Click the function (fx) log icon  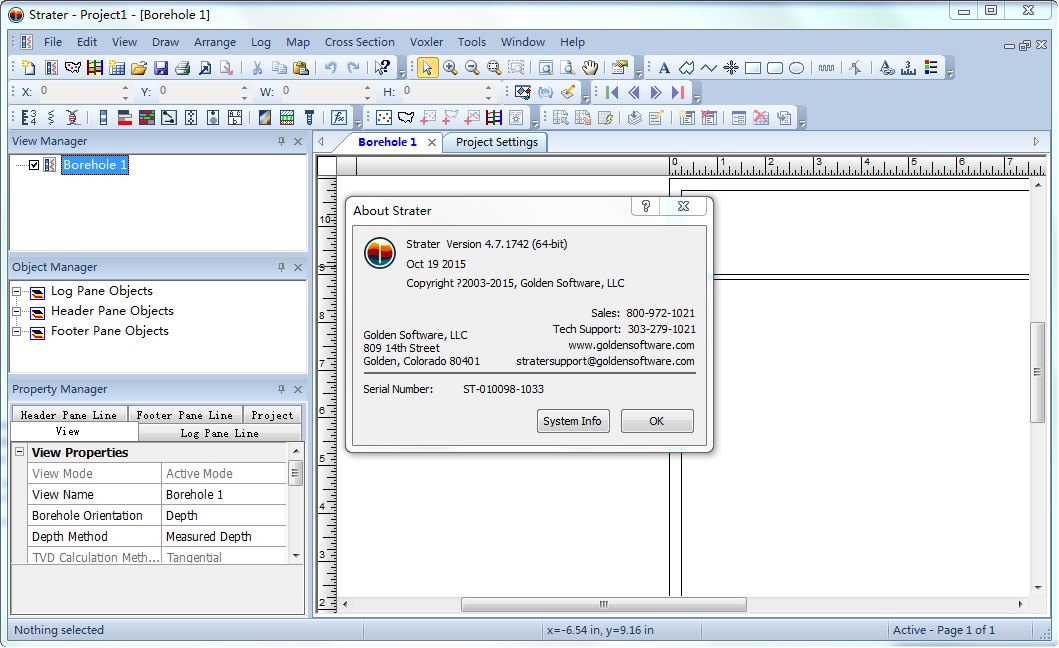pos(339,117)
